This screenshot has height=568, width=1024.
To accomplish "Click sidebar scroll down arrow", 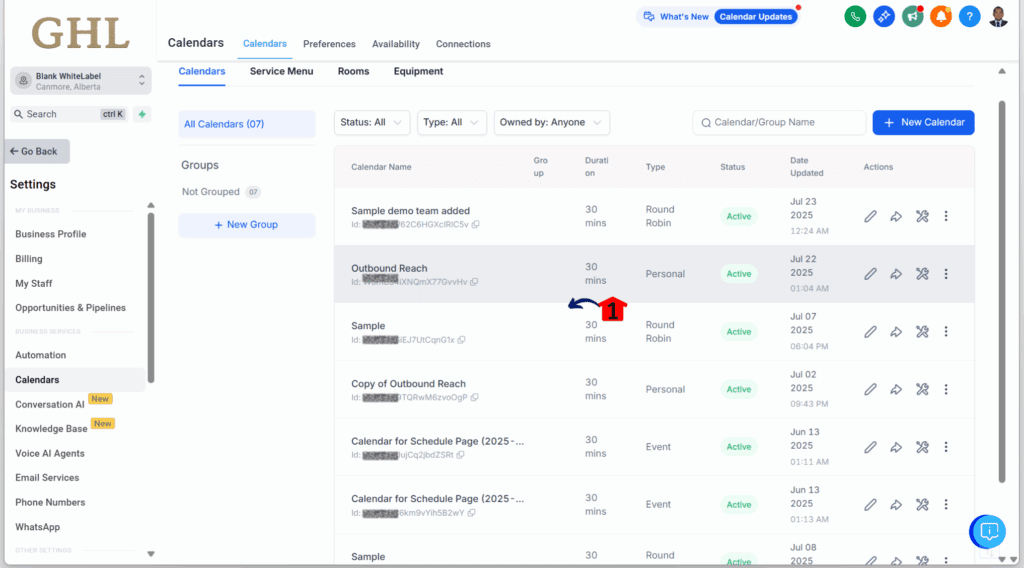I will click(151, 554).
